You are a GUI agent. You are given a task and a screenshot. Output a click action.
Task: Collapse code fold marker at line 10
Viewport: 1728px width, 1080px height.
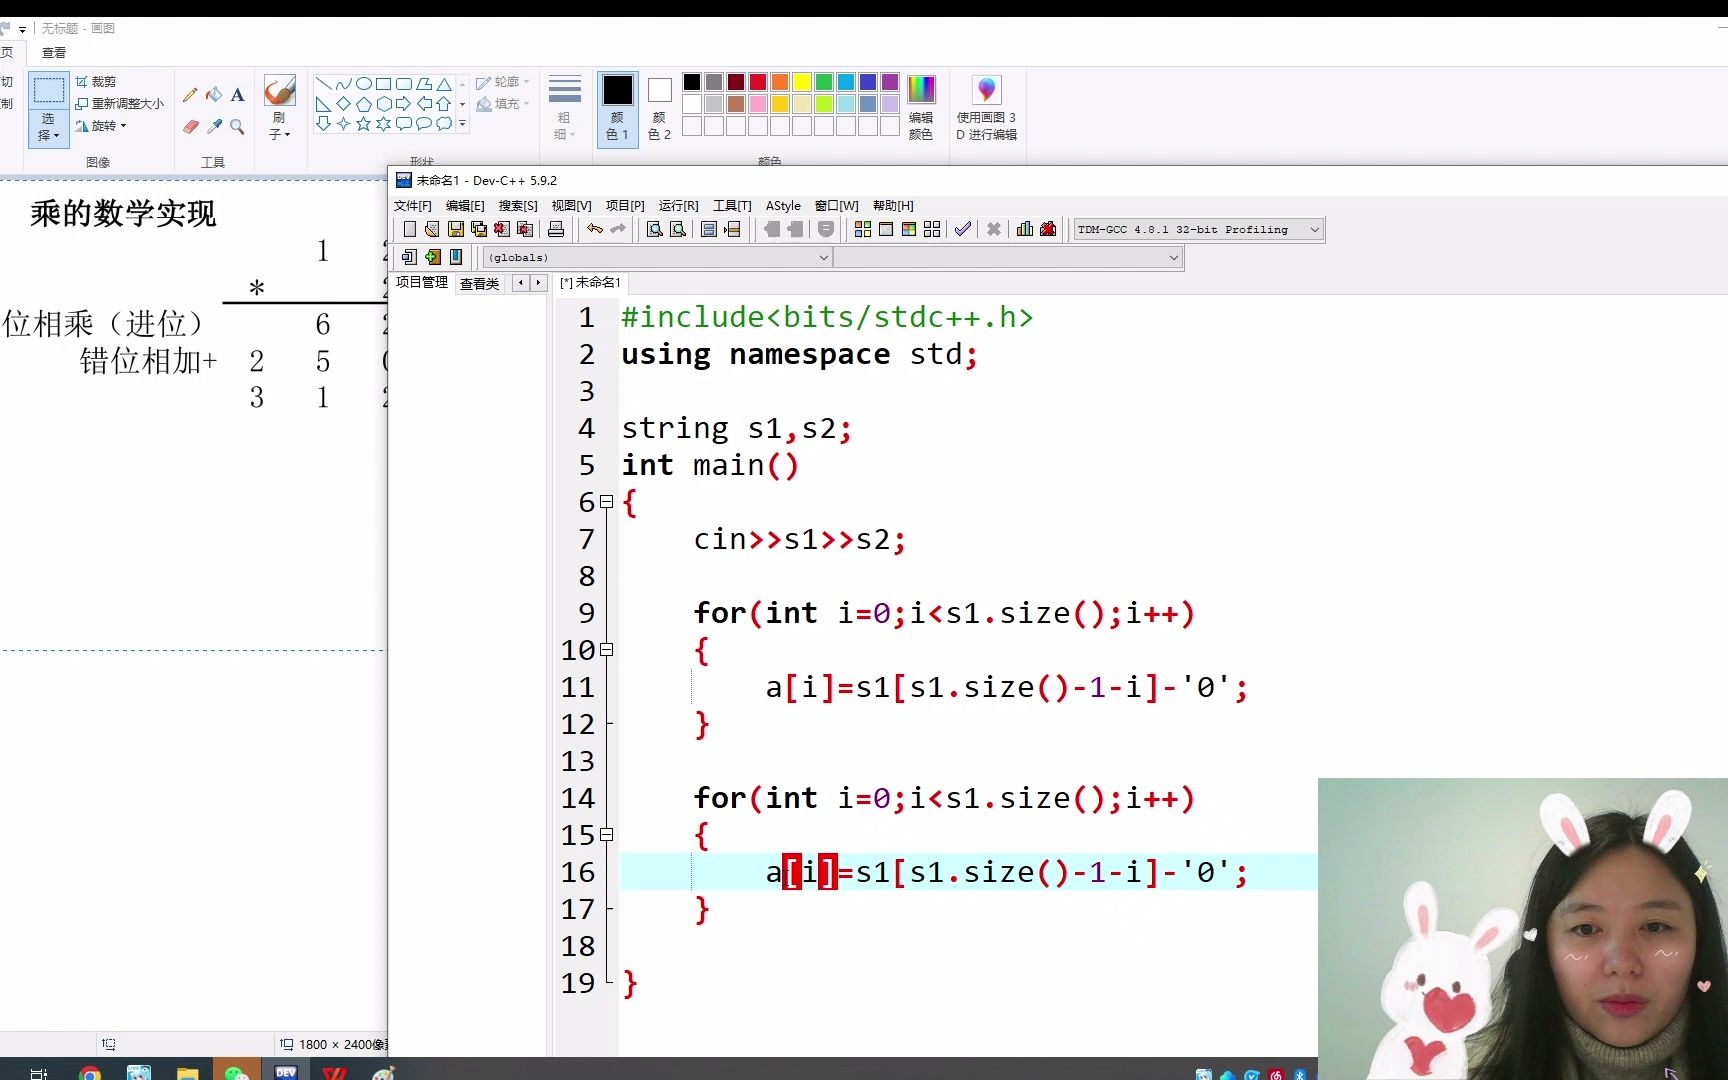pyautogui.click(x=606, y=650)
